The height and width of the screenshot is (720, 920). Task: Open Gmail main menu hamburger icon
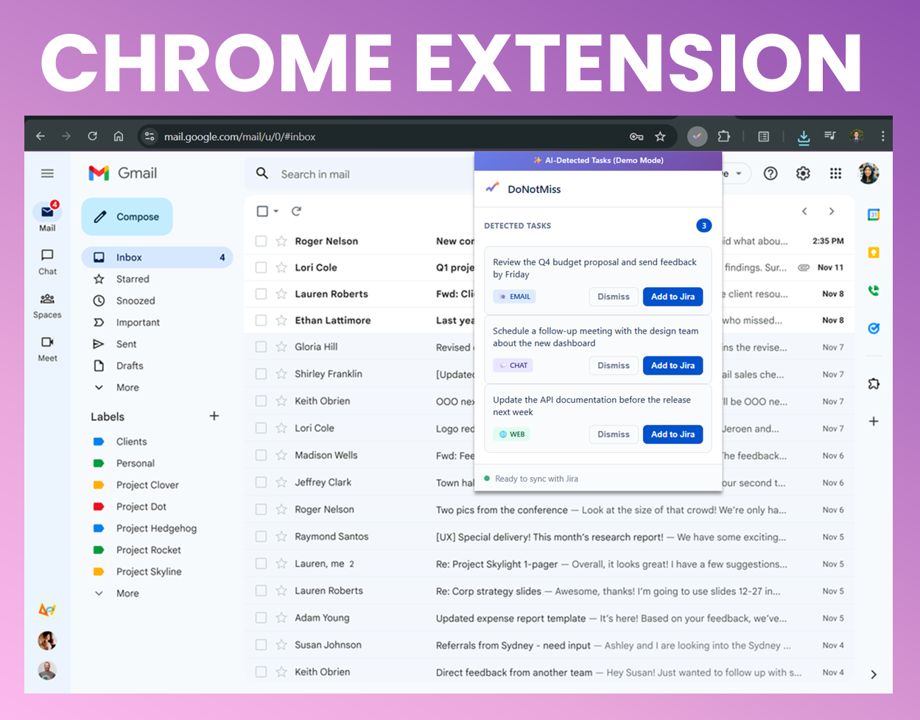[48, 173]
